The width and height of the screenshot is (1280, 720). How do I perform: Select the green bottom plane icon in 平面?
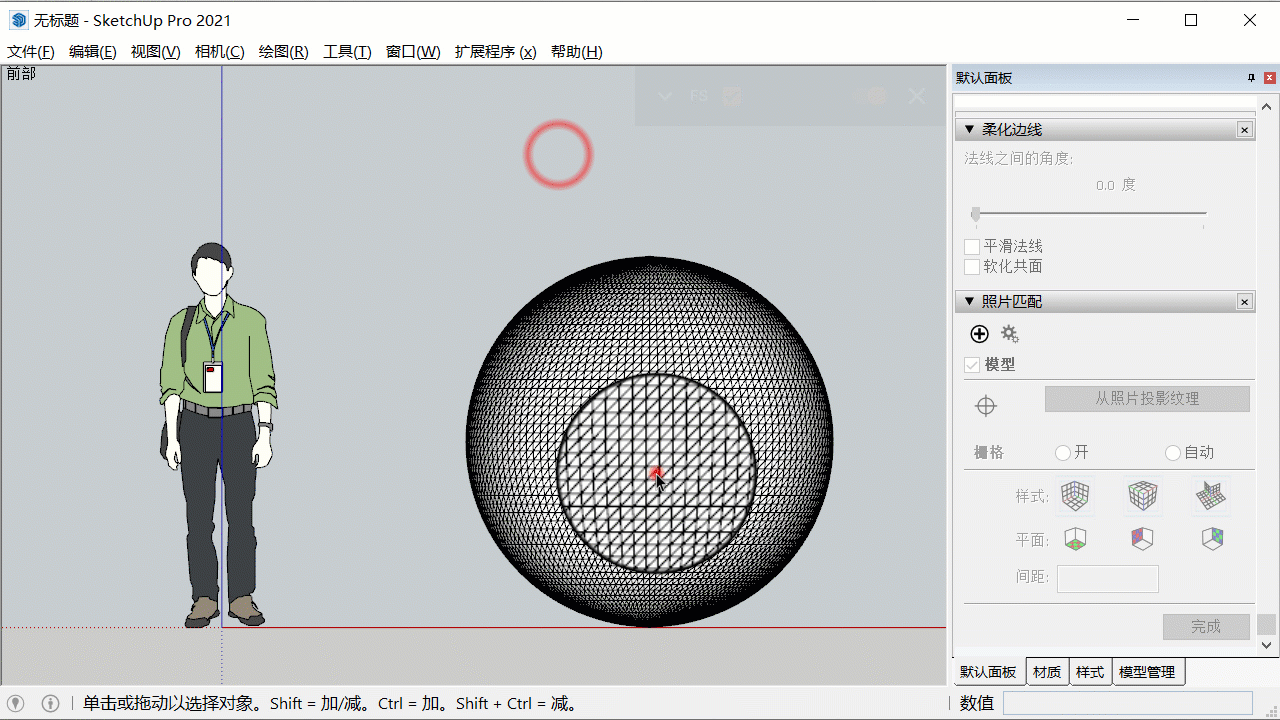tap(1075, 539)
